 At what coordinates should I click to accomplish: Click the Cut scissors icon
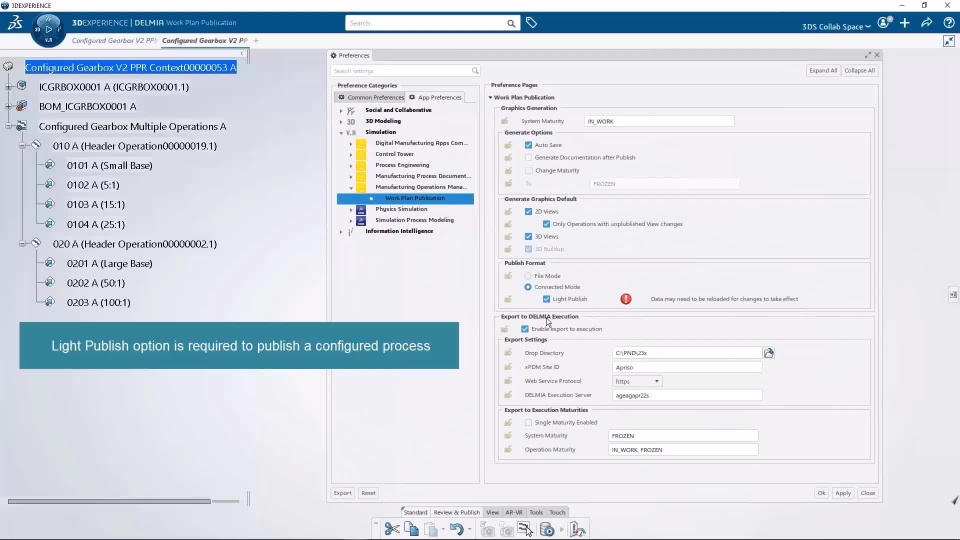(392, 529)
